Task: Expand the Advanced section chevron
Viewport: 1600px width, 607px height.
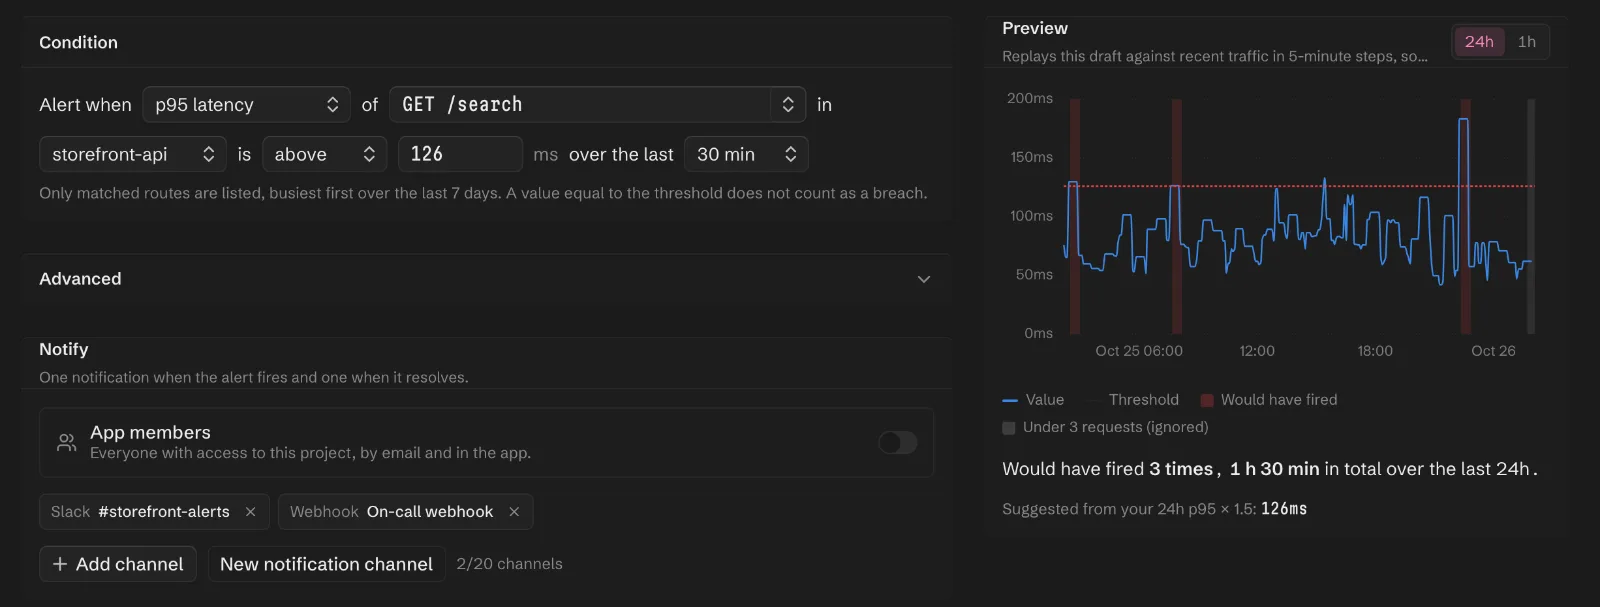Action: pos(924,279)
